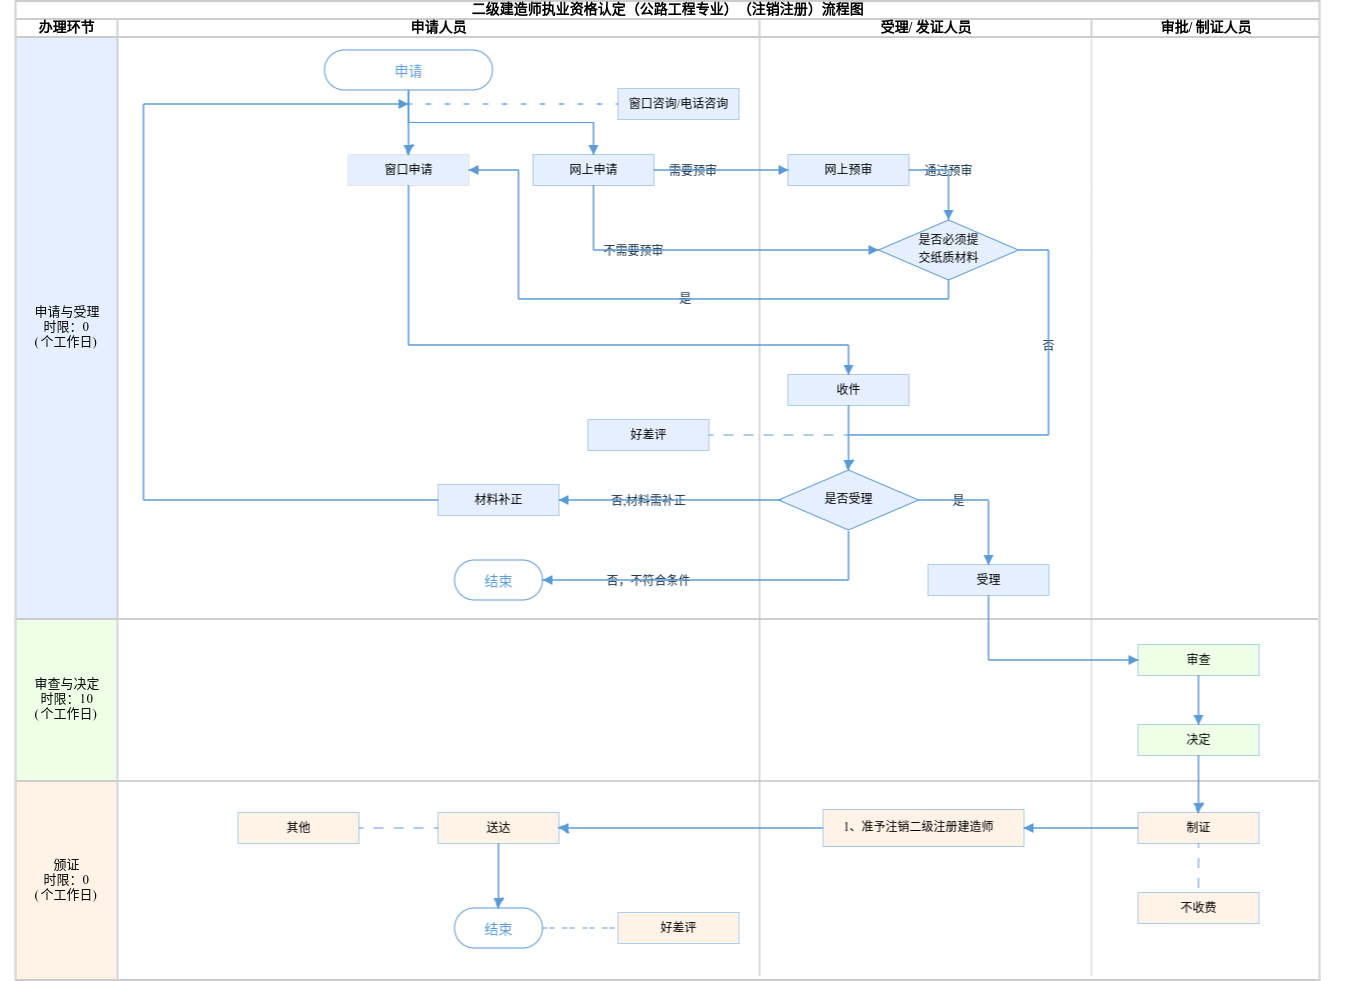Click the 窗口申请 step box
Screen dimensions: 1350x981
pos(408,170)
